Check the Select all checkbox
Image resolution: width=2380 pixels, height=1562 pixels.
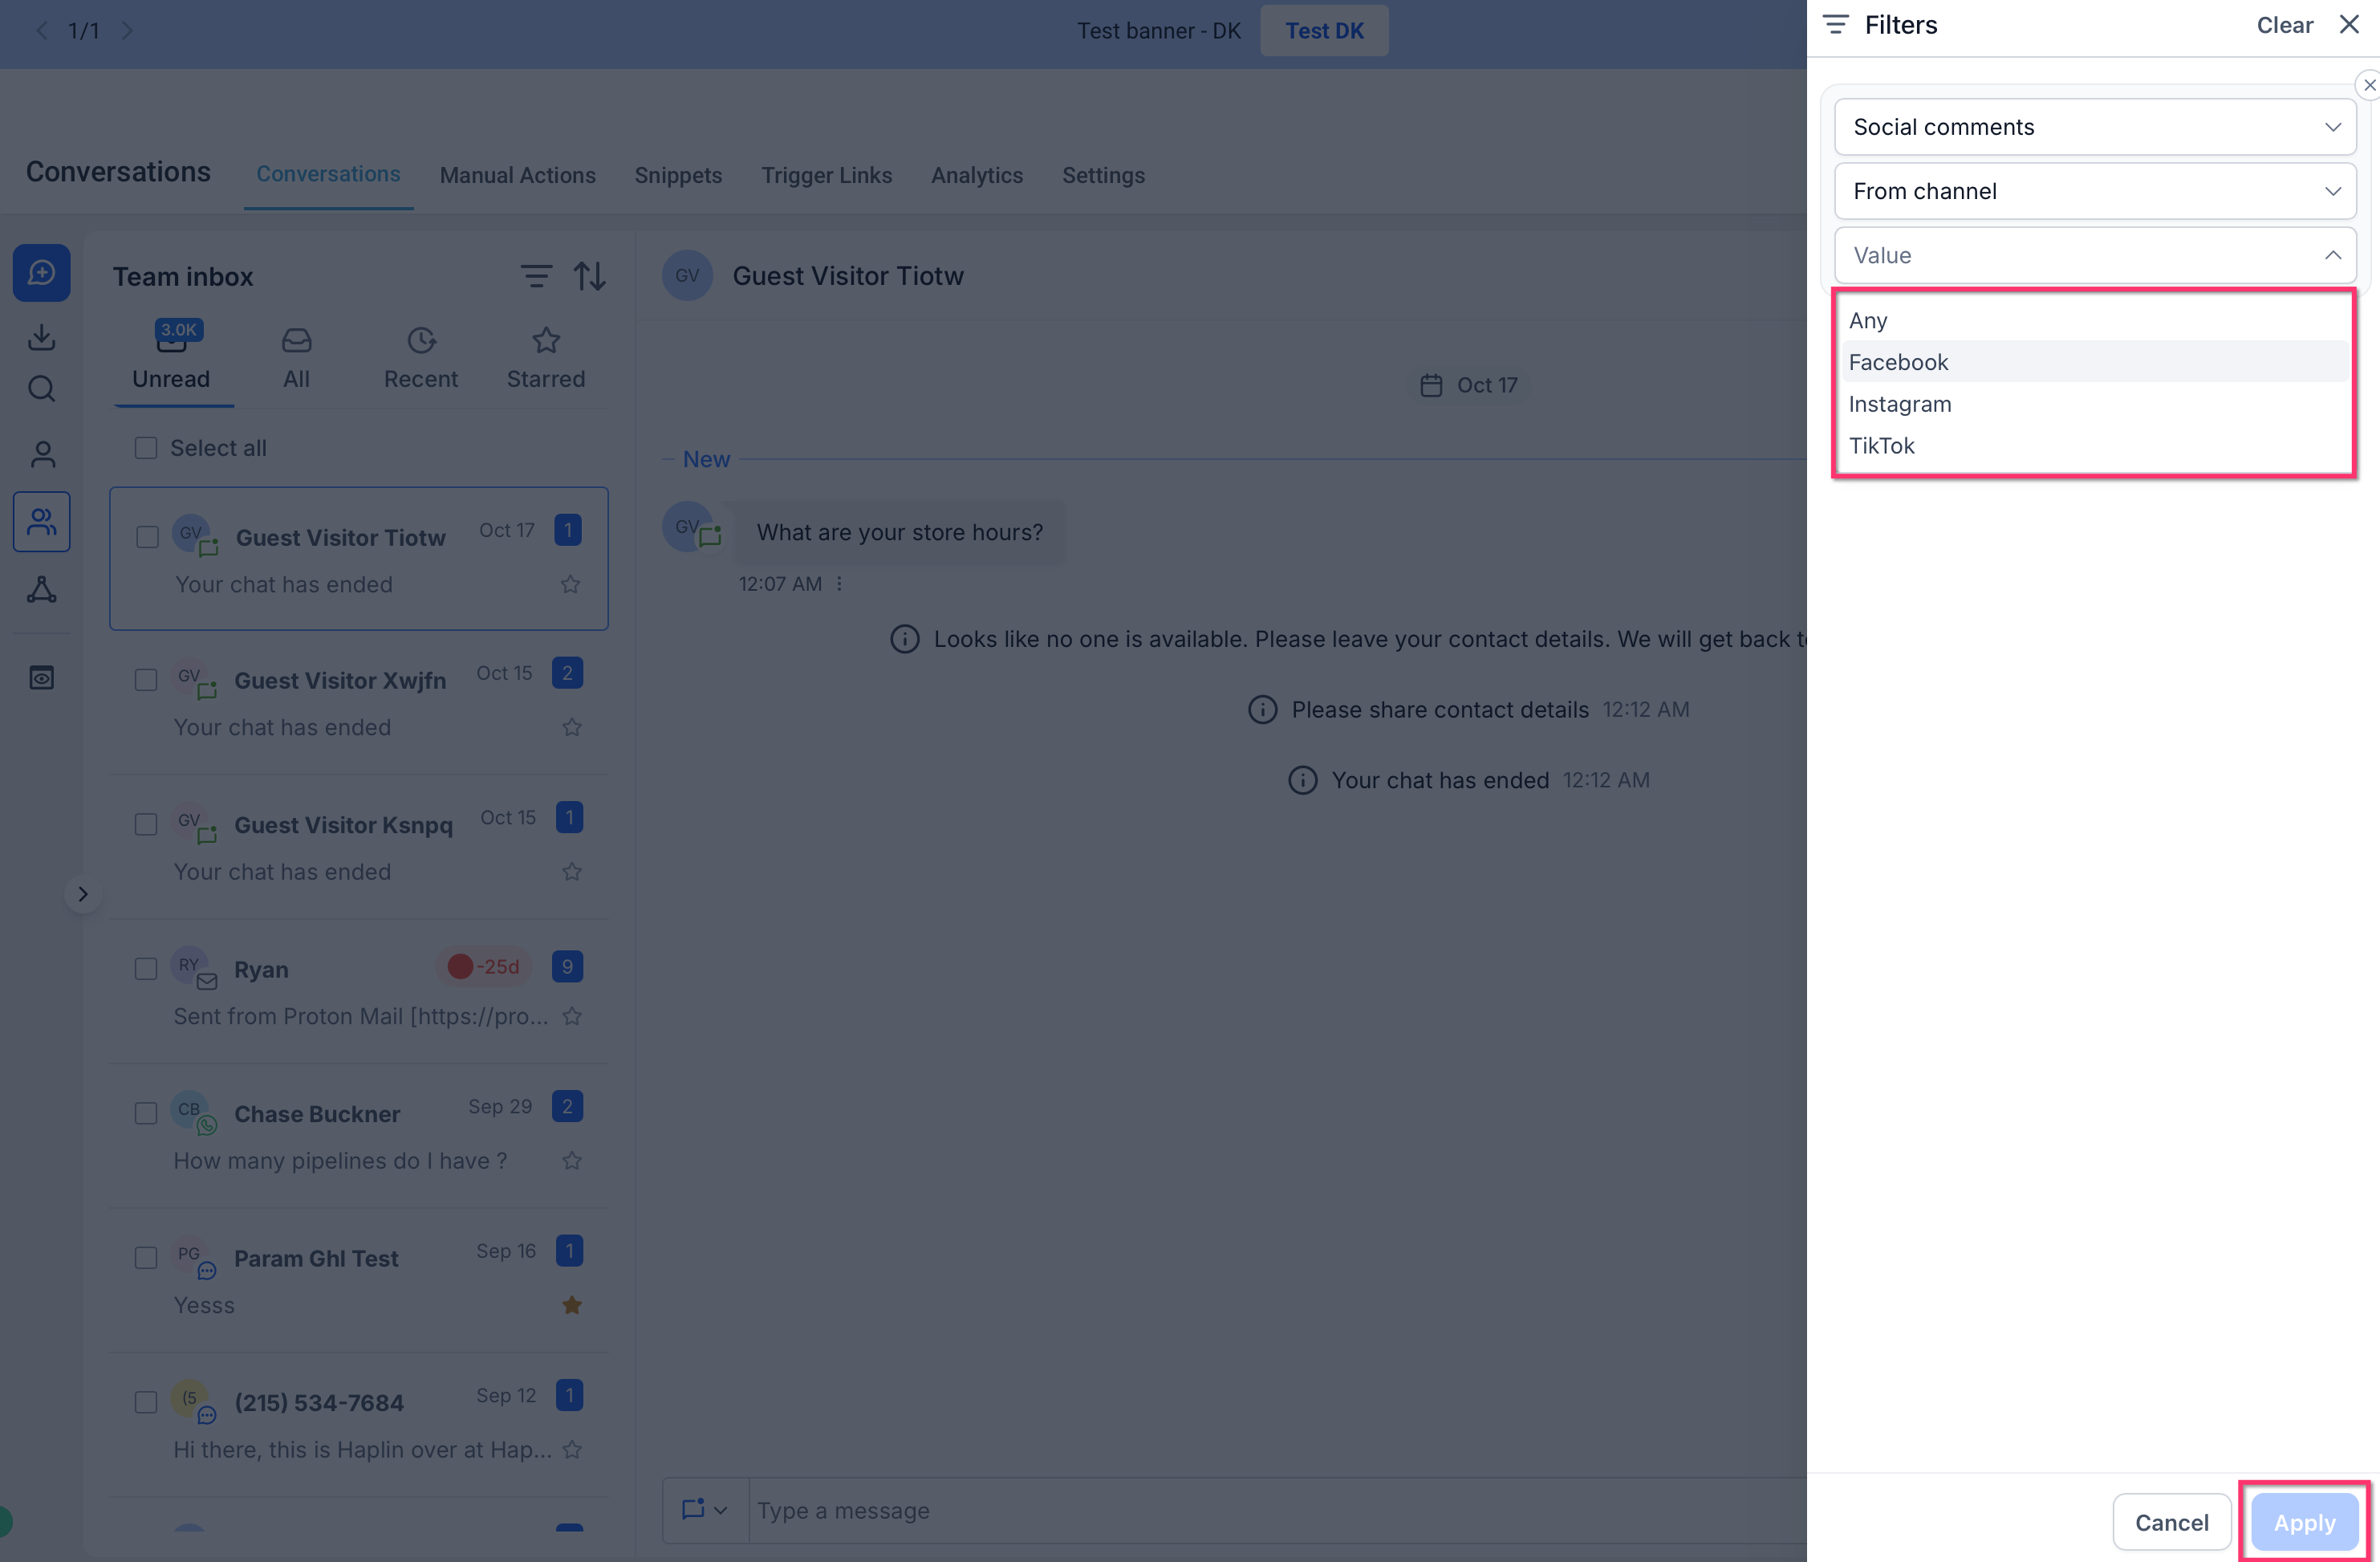146,448
